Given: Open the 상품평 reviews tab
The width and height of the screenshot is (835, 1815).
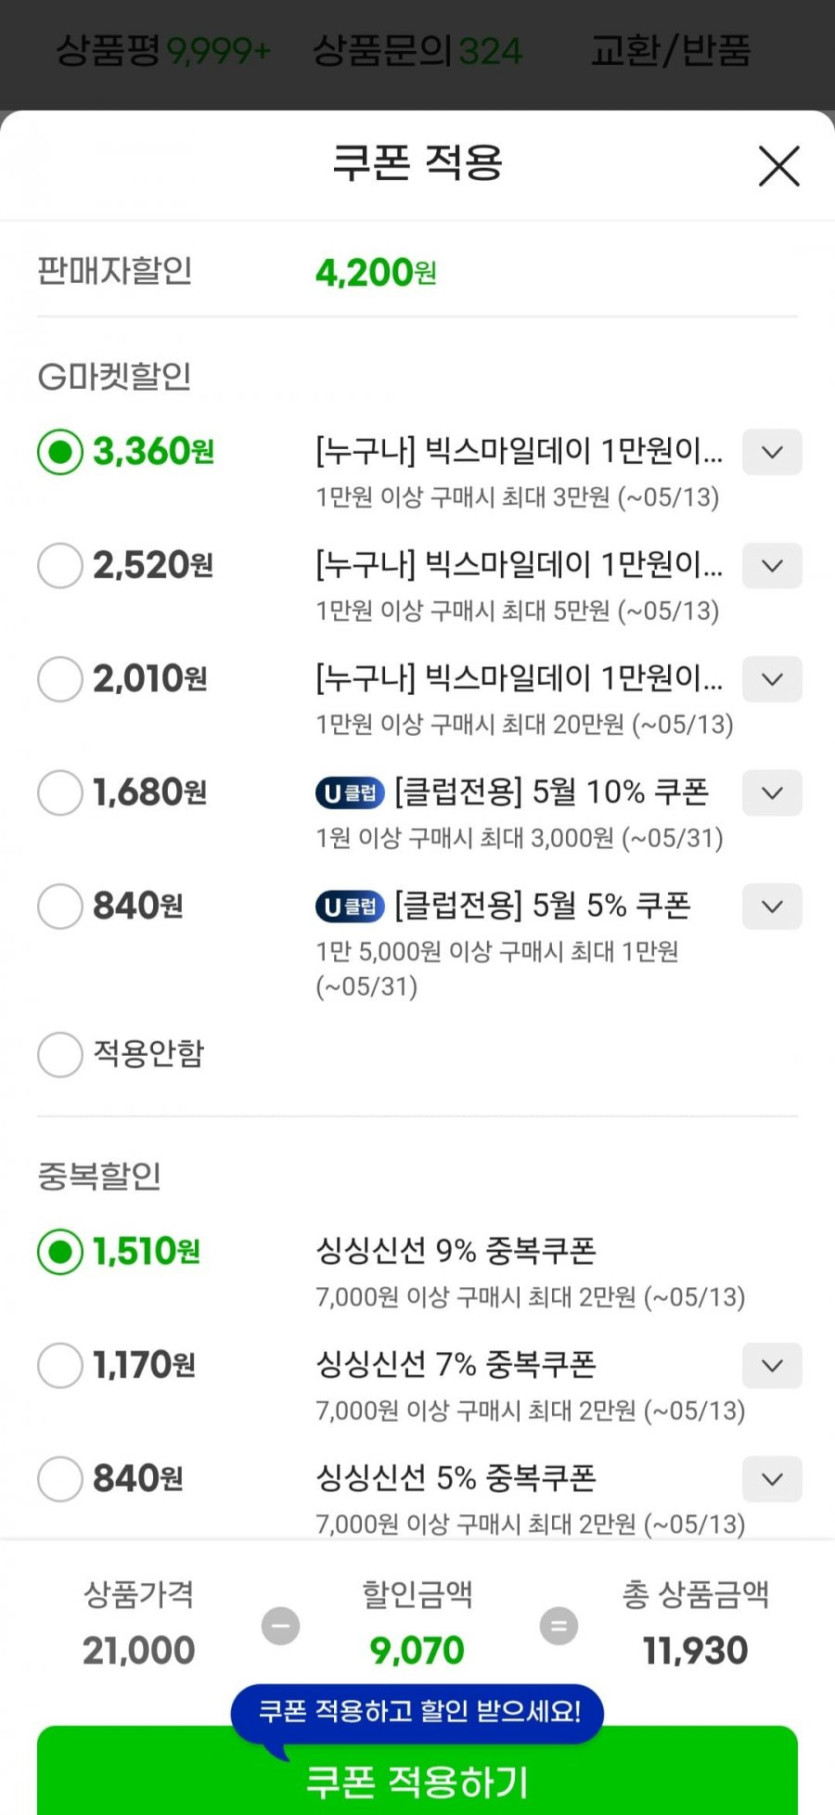Looking at the screenshot, I should pyautogui.click(x=162, y=50).
